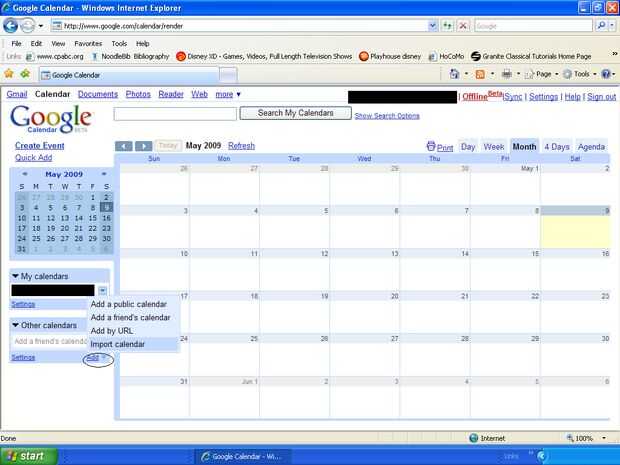
Task: Collapse the My calendars section
Action: pyautogui.click(x=15, y=276)
